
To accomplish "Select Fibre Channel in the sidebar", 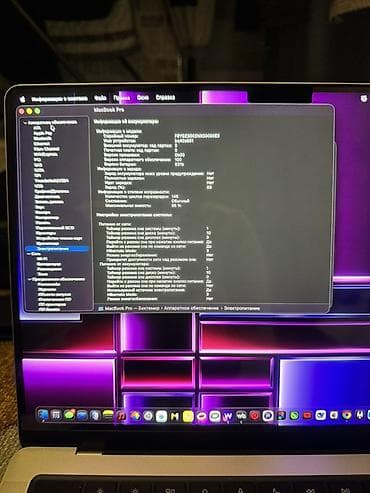I will tap(47, 149).
